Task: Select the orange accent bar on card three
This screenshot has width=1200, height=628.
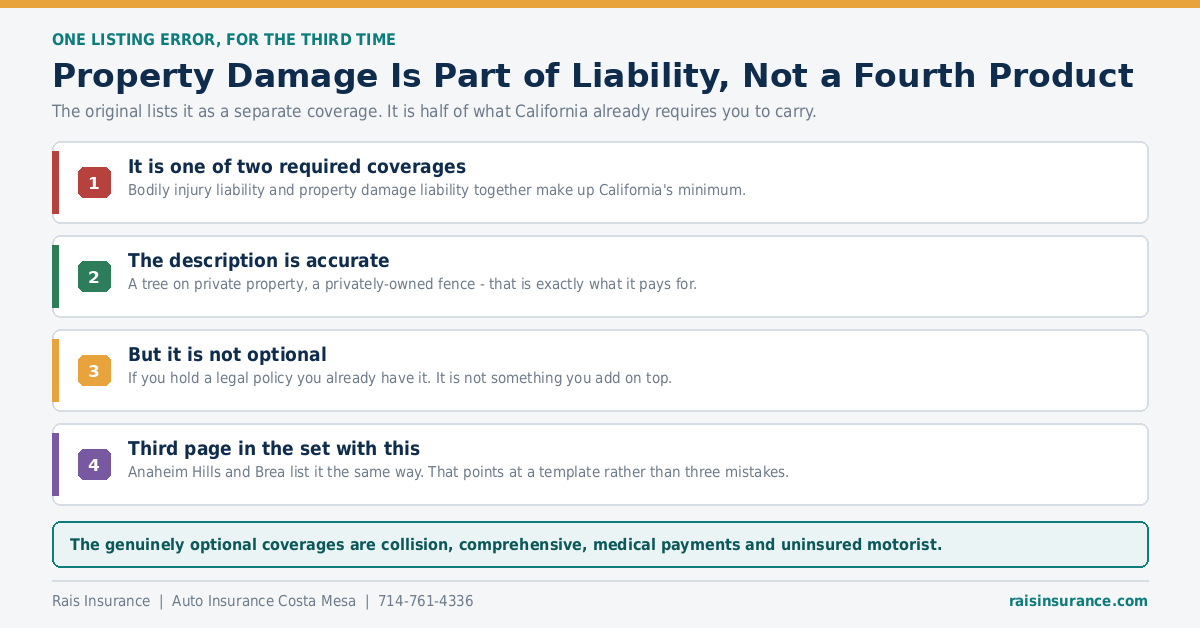Action: [55, 370]
